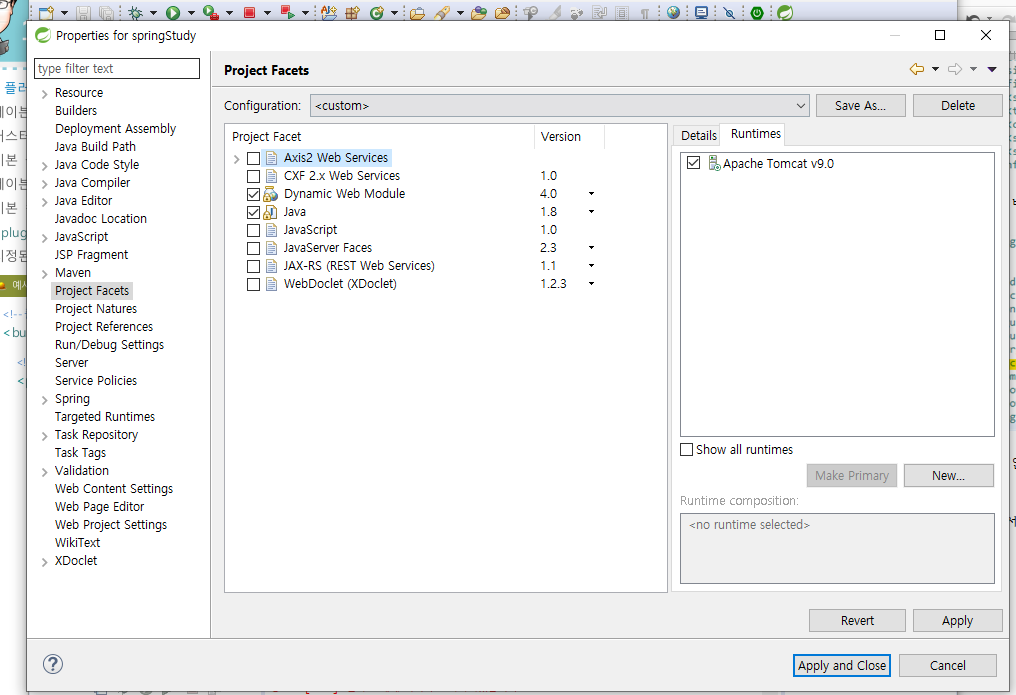
Task: Open the JAX-RS version 1.1 dropdown
Action: [591, 266]
